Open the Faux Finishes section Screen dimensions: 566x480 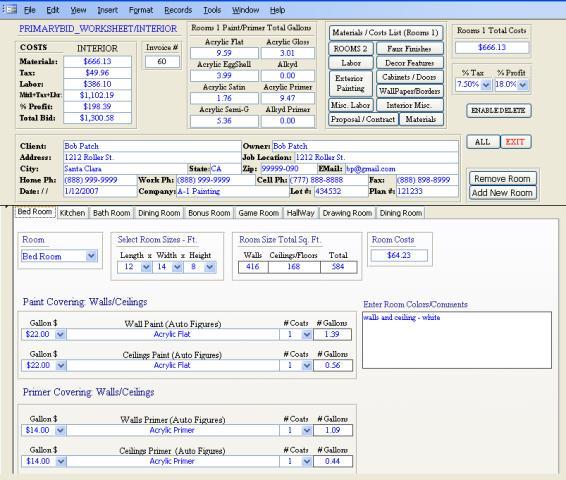pos(409,49)
